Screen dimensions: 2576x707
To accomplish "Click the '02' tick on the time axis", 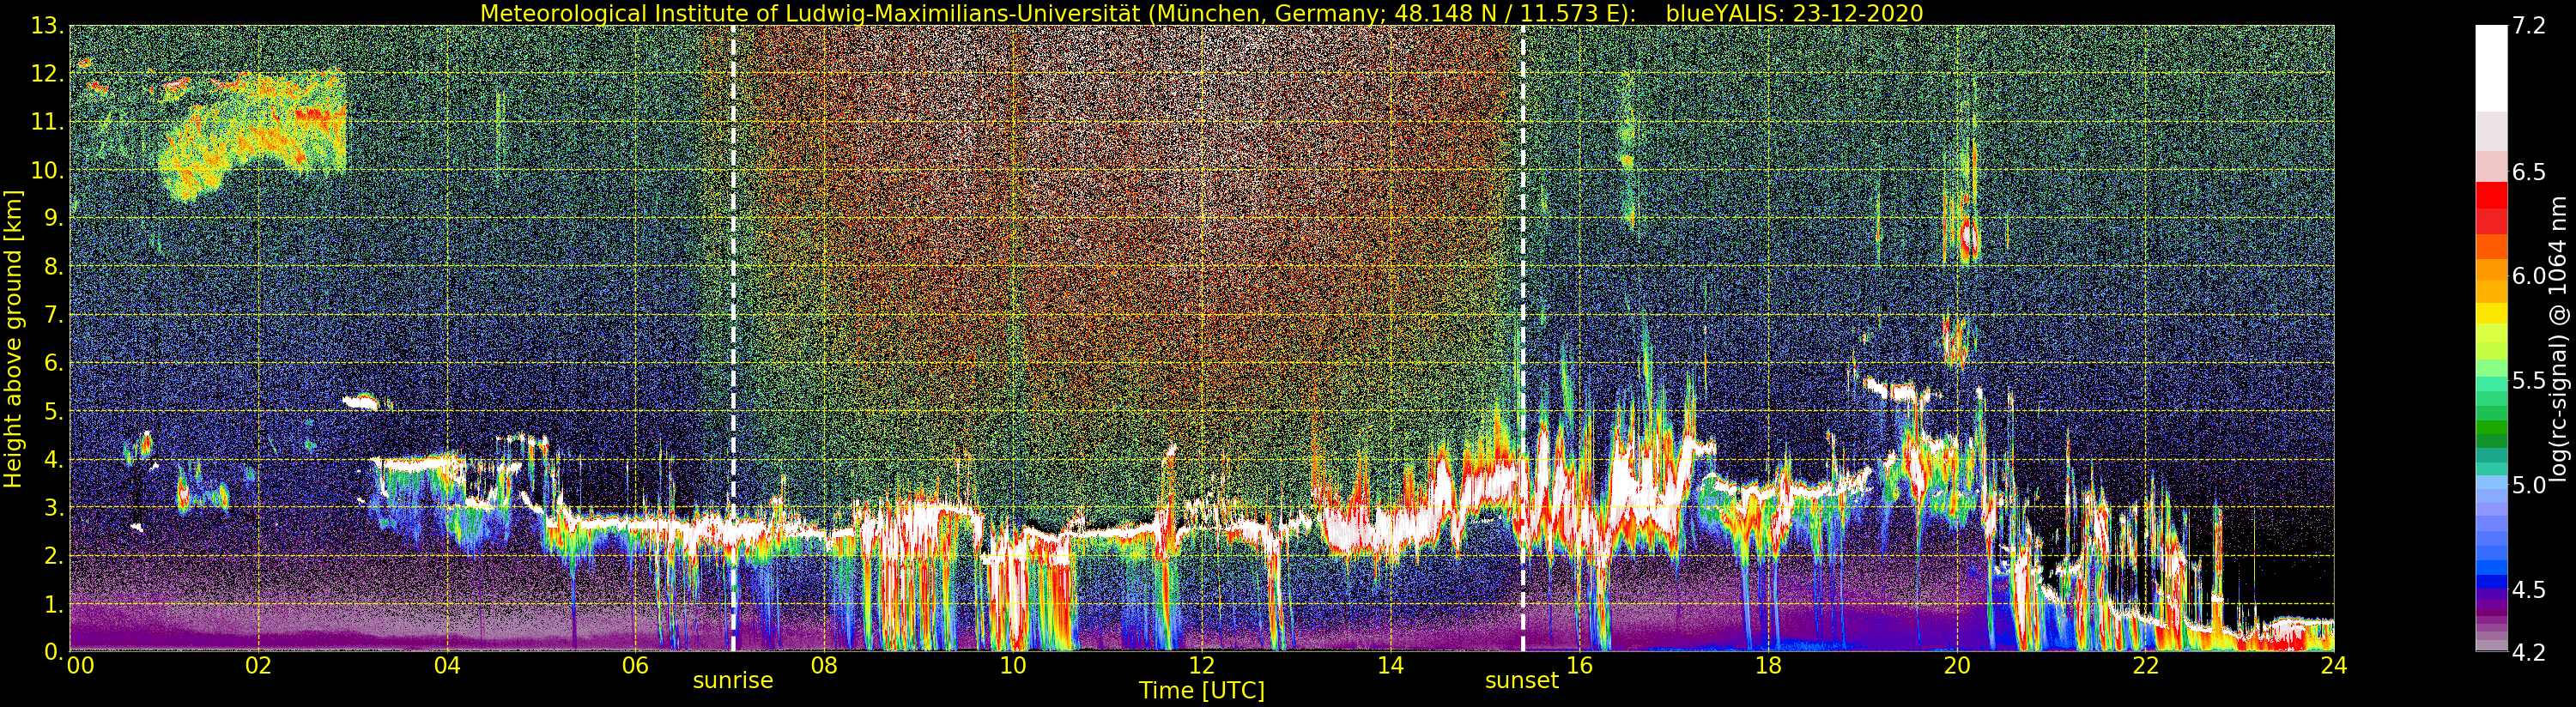I will pyautogui.click(x=259, y=666).
